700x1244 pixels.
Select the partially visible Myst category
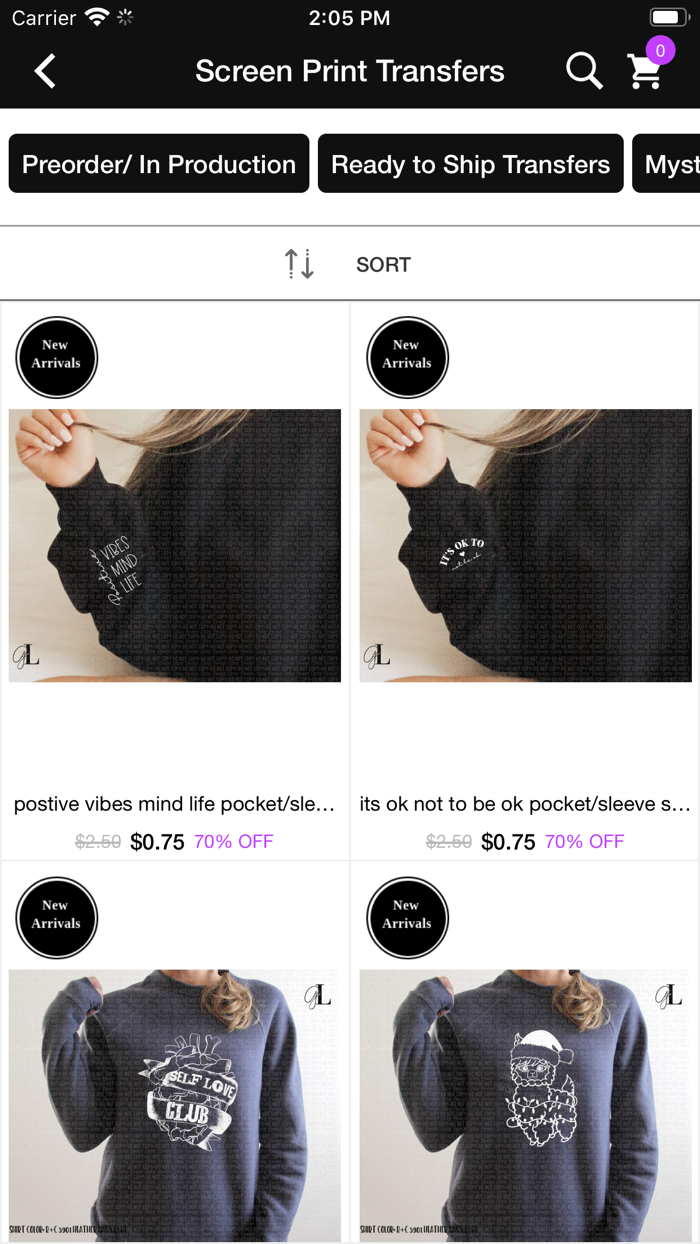[x=667, y=164]
